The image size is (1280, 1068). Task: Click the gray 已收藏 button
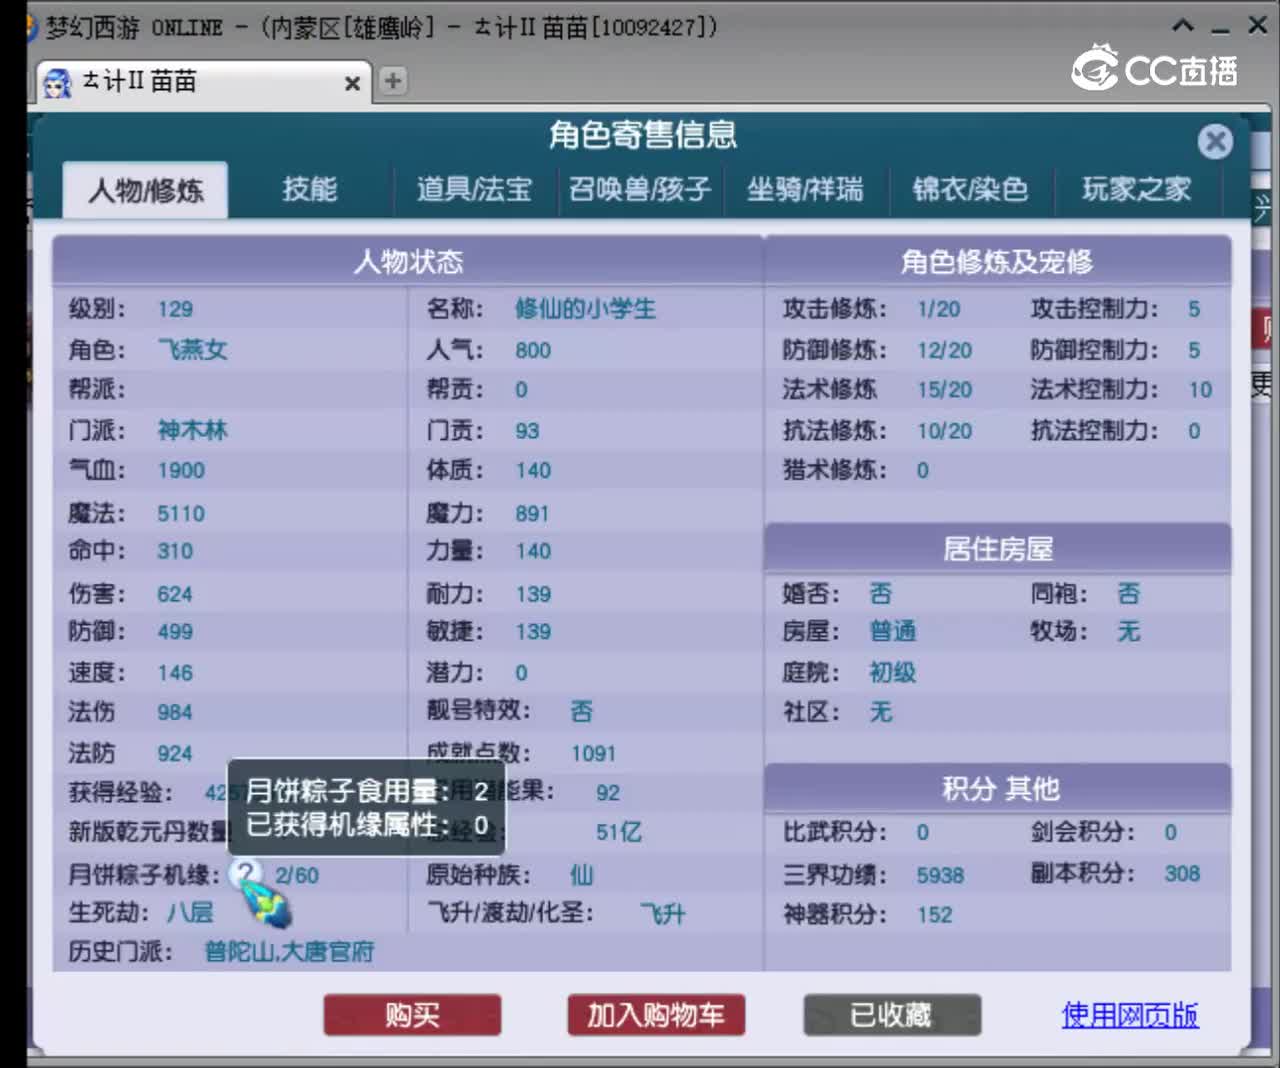point(892,1014)
